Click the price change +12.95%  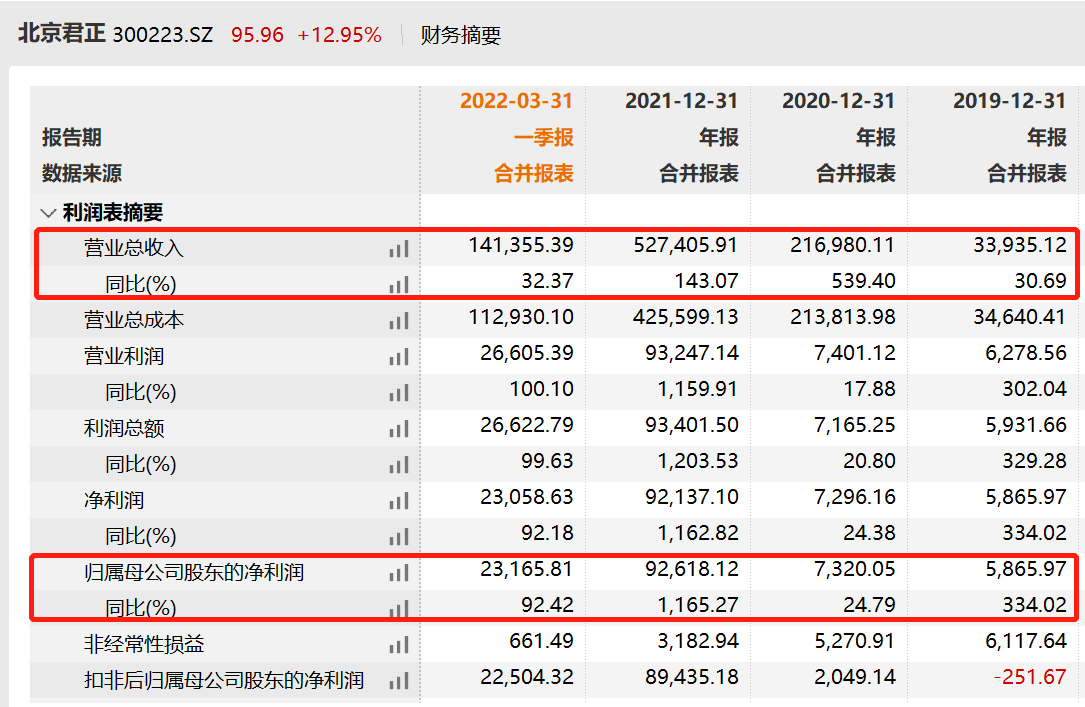point(340,35)
